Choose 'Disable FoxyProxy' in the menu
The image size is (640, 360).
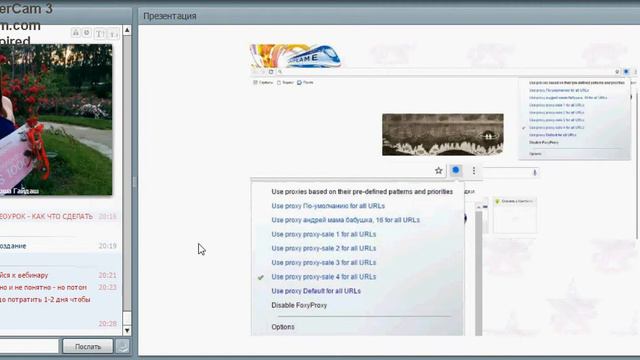tap(299, 305)
